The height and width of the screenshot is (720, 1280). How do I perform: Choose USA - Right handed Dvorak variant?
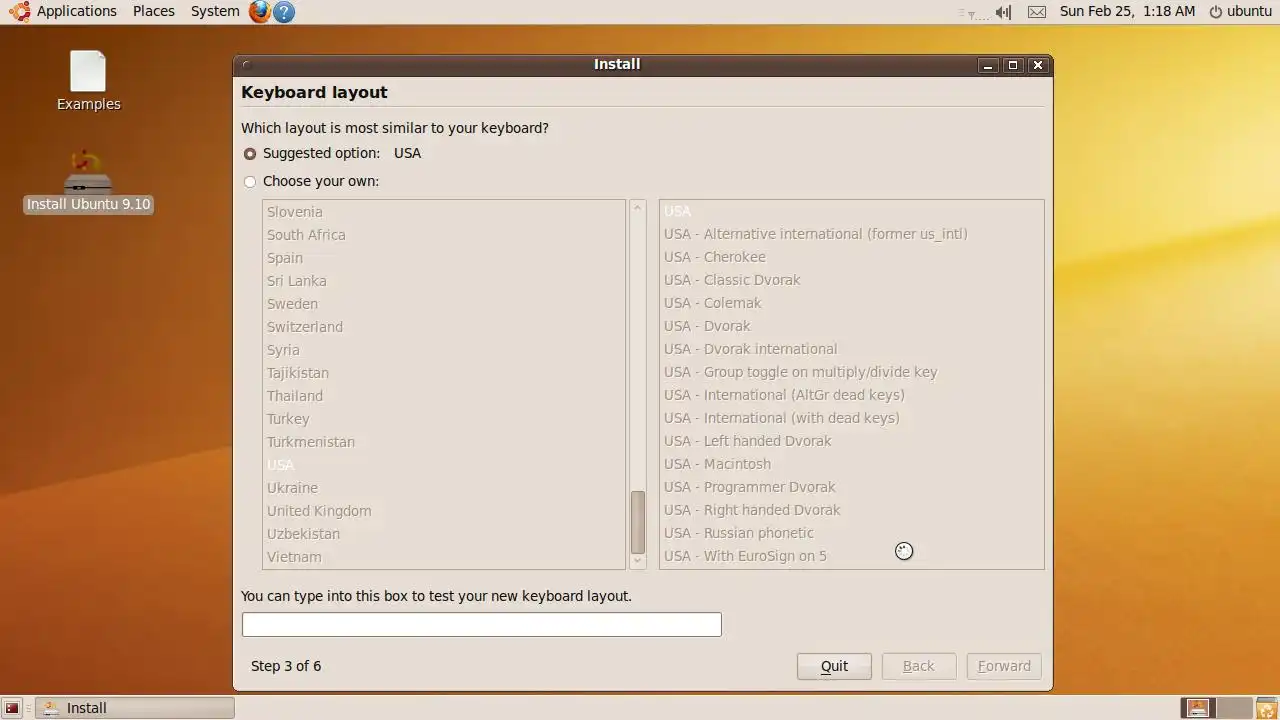click(x=852, y=510)
